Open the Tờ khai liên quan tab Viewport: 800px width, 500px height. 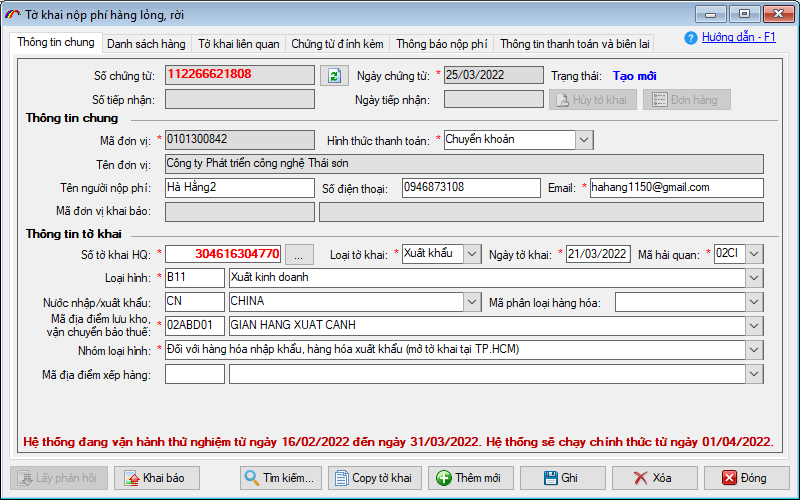pos(238,44)
